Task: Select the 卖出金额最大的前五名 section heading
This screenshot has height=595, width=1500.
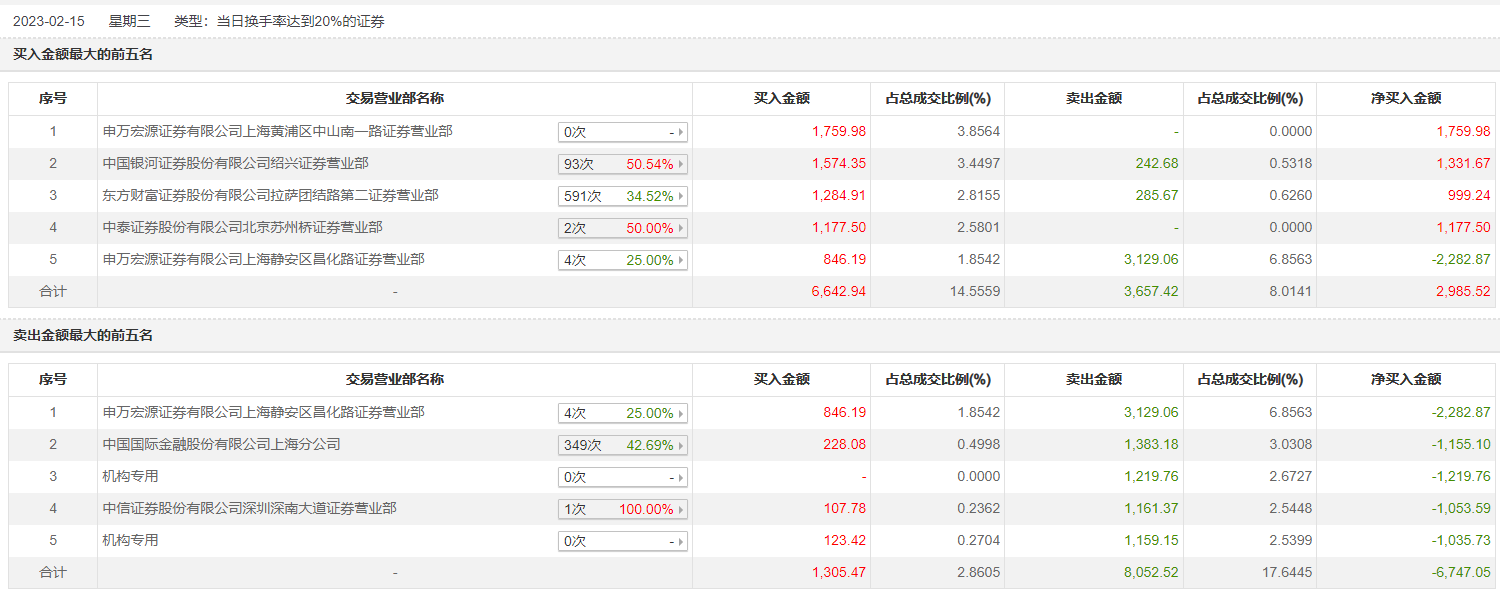Action: tap(83, 335)
